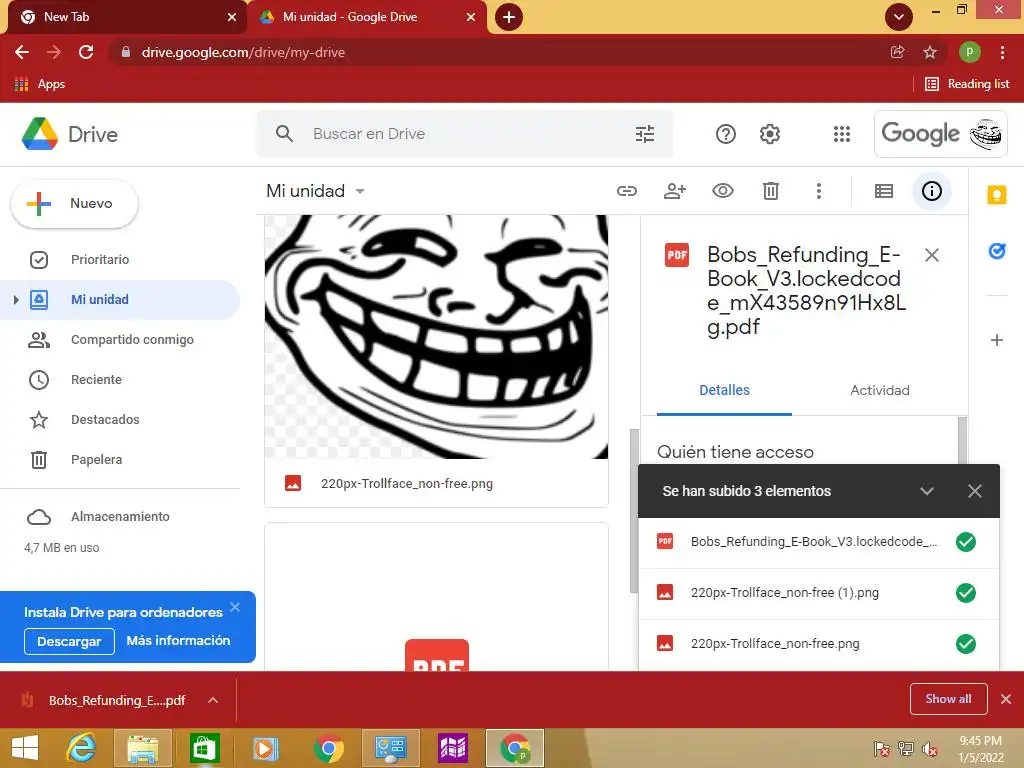Open more actions three-dot menu
This screenshot has width=1024, height=768.
coord(818,191)
